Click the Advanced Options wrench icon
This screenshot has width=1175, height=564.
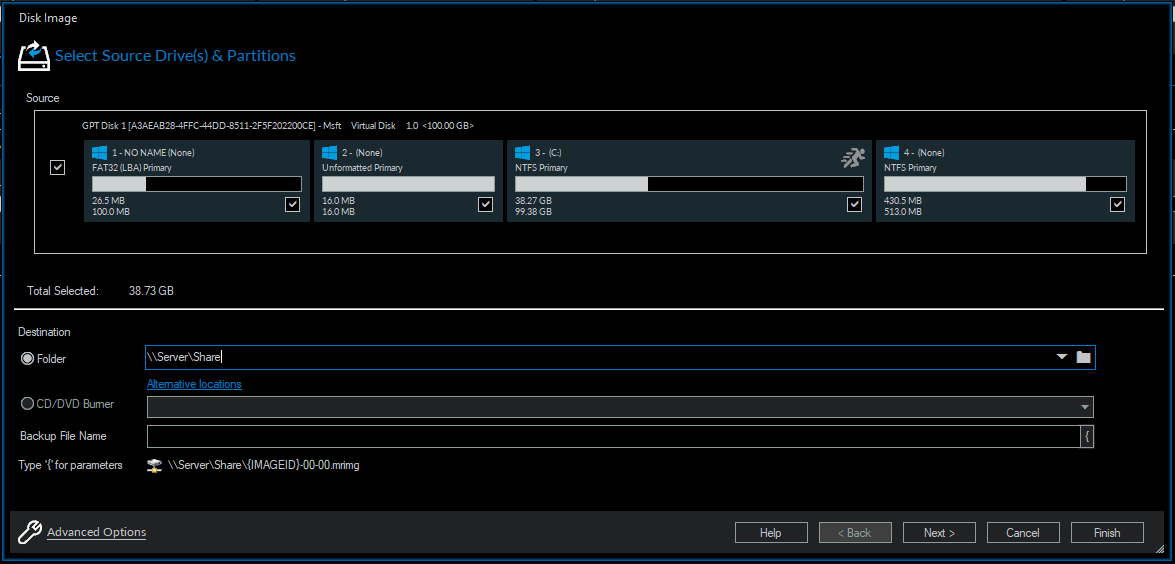[28, 532]
